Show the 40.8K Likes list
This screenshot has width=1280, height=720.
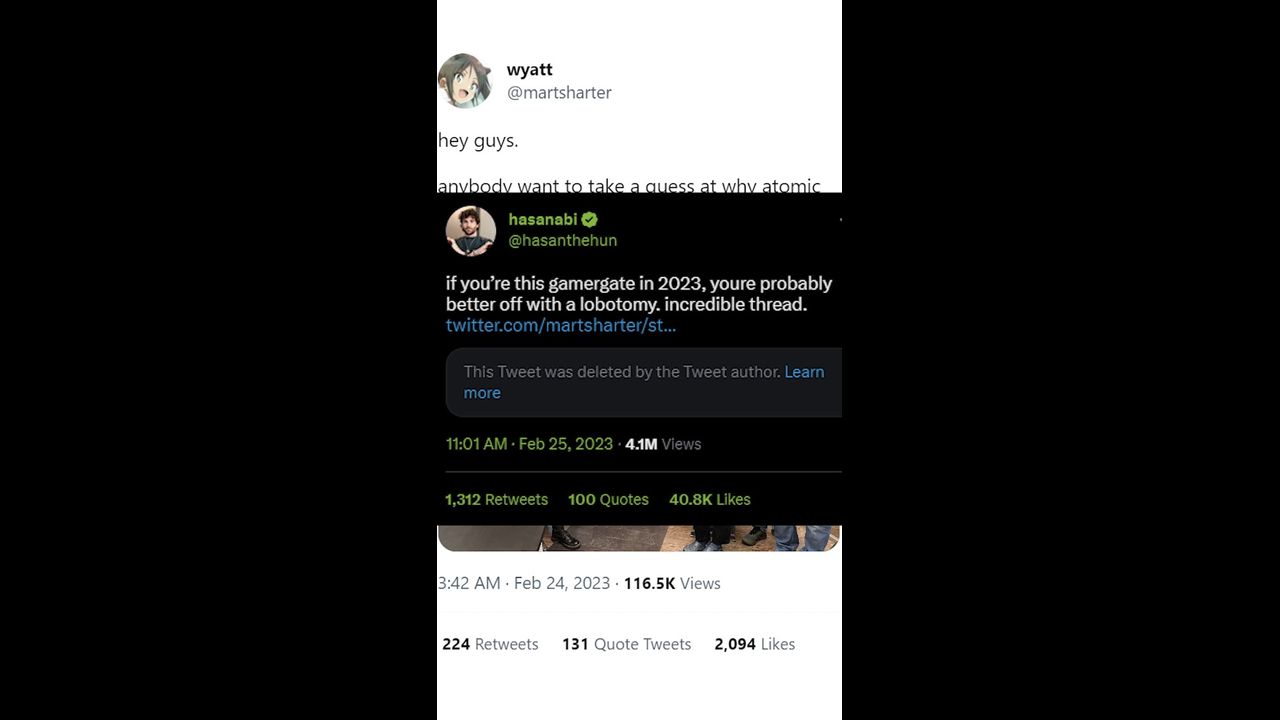709,500
